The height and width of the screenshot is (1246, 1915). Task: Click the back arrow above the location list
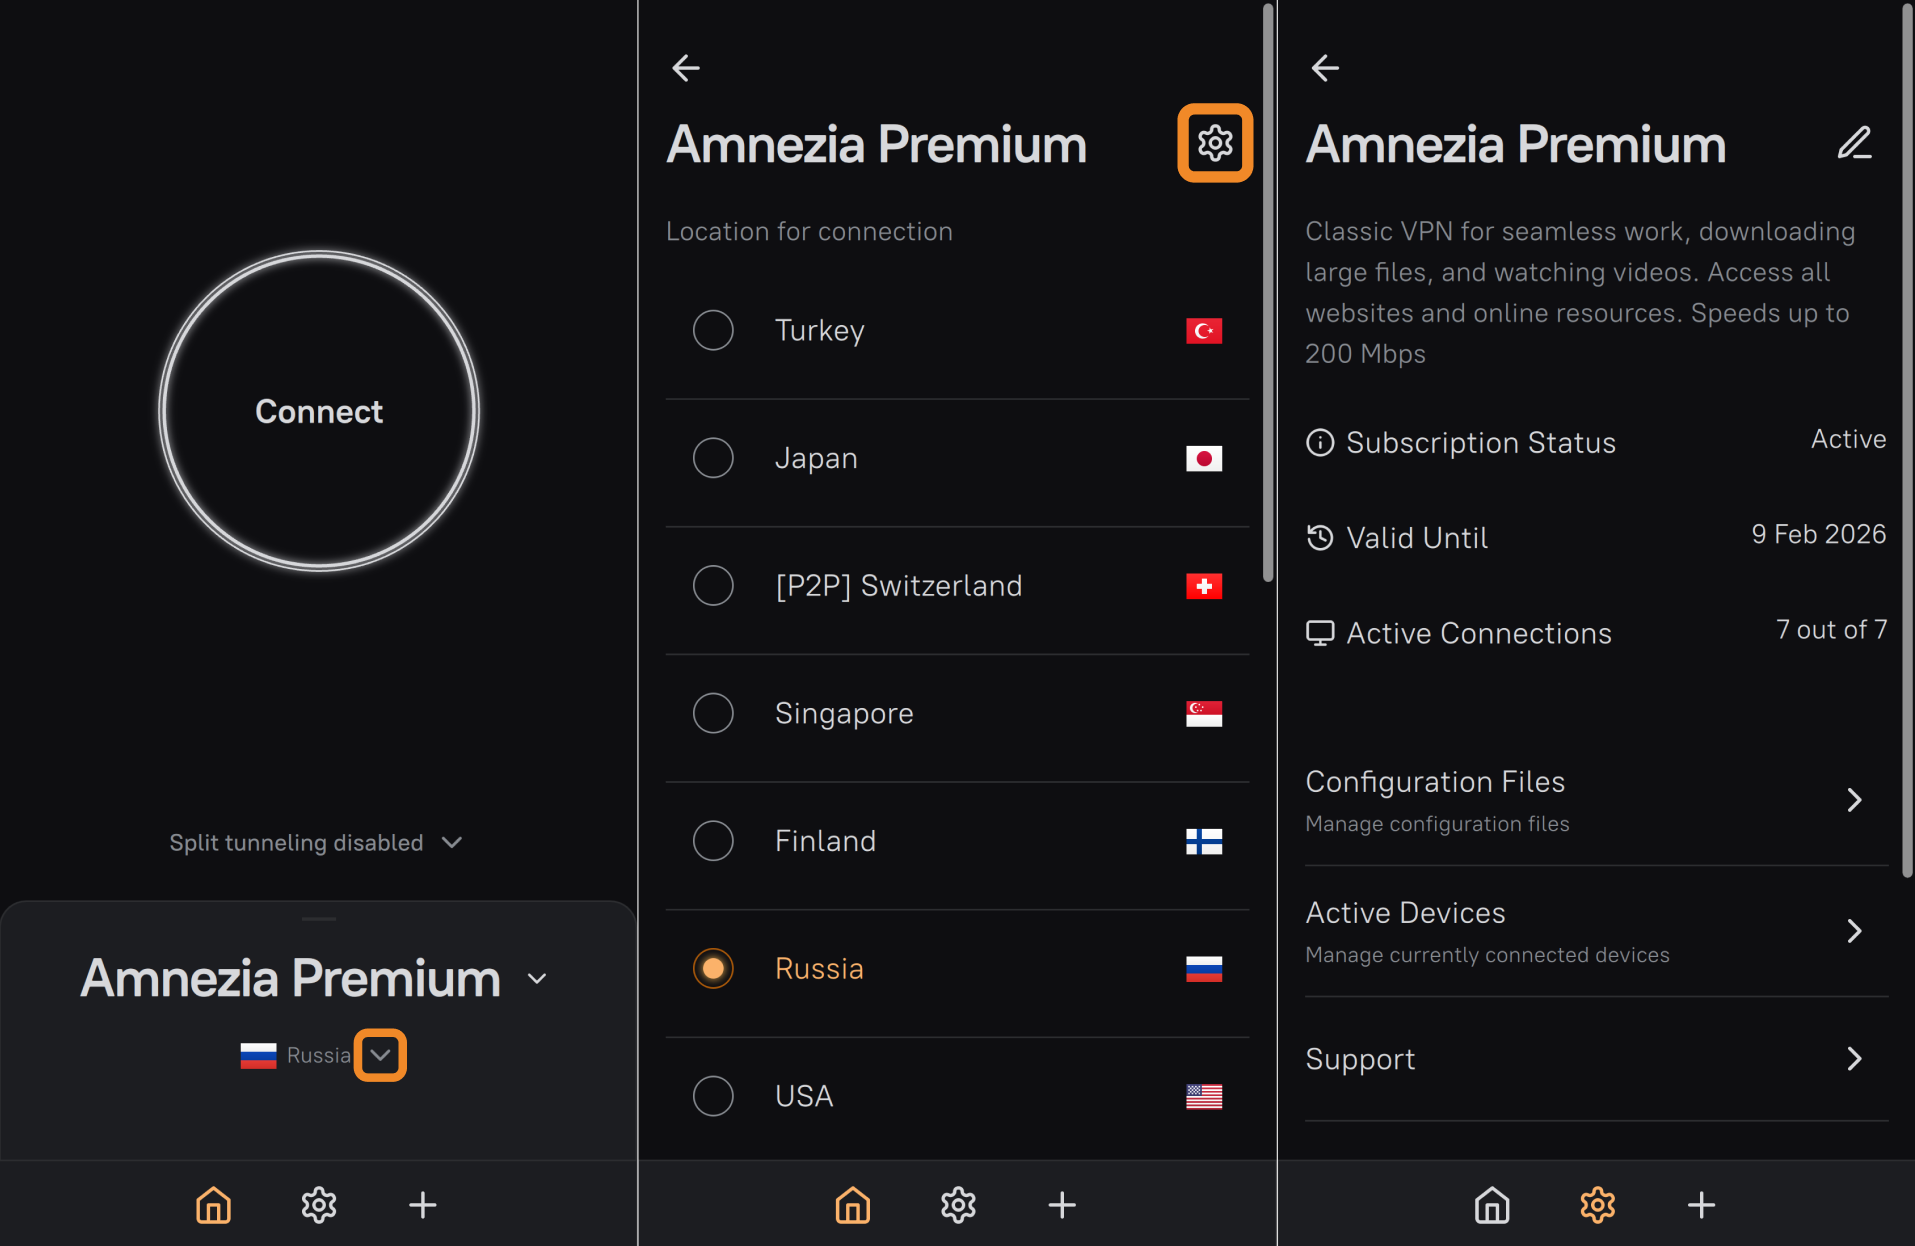pos(686,68)
